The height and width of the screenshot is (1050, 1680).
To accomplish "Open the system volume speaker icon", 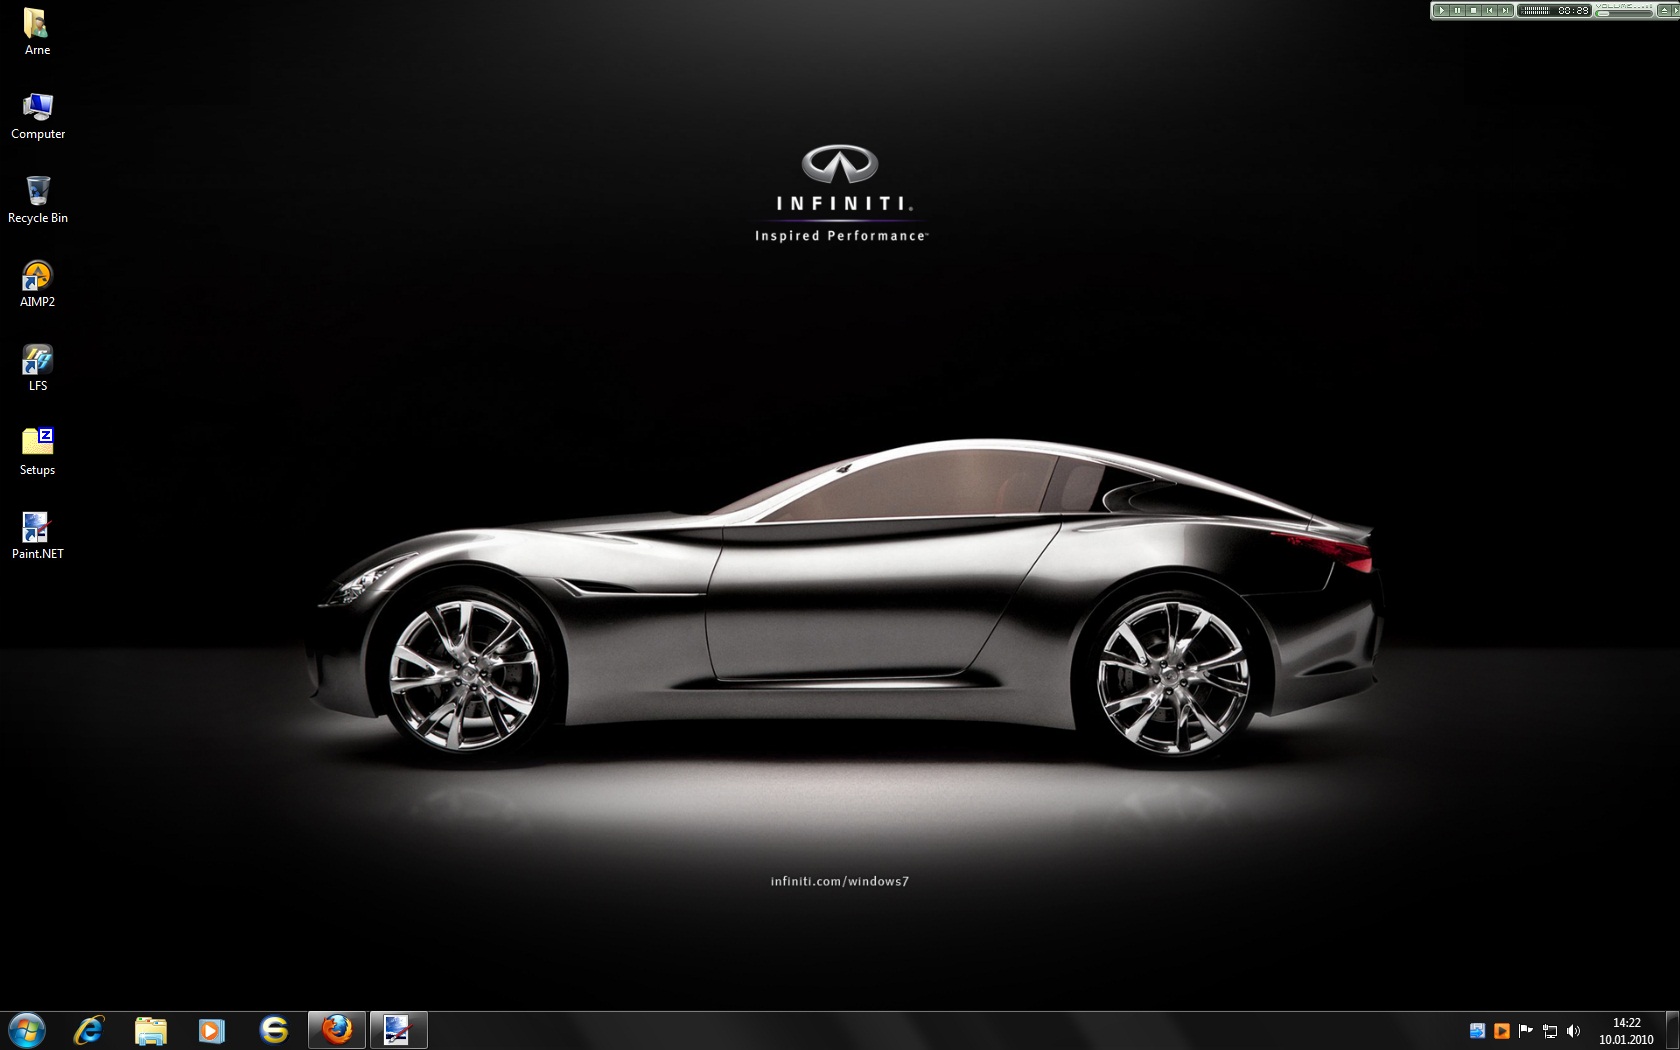I will click(1573, 1031).
